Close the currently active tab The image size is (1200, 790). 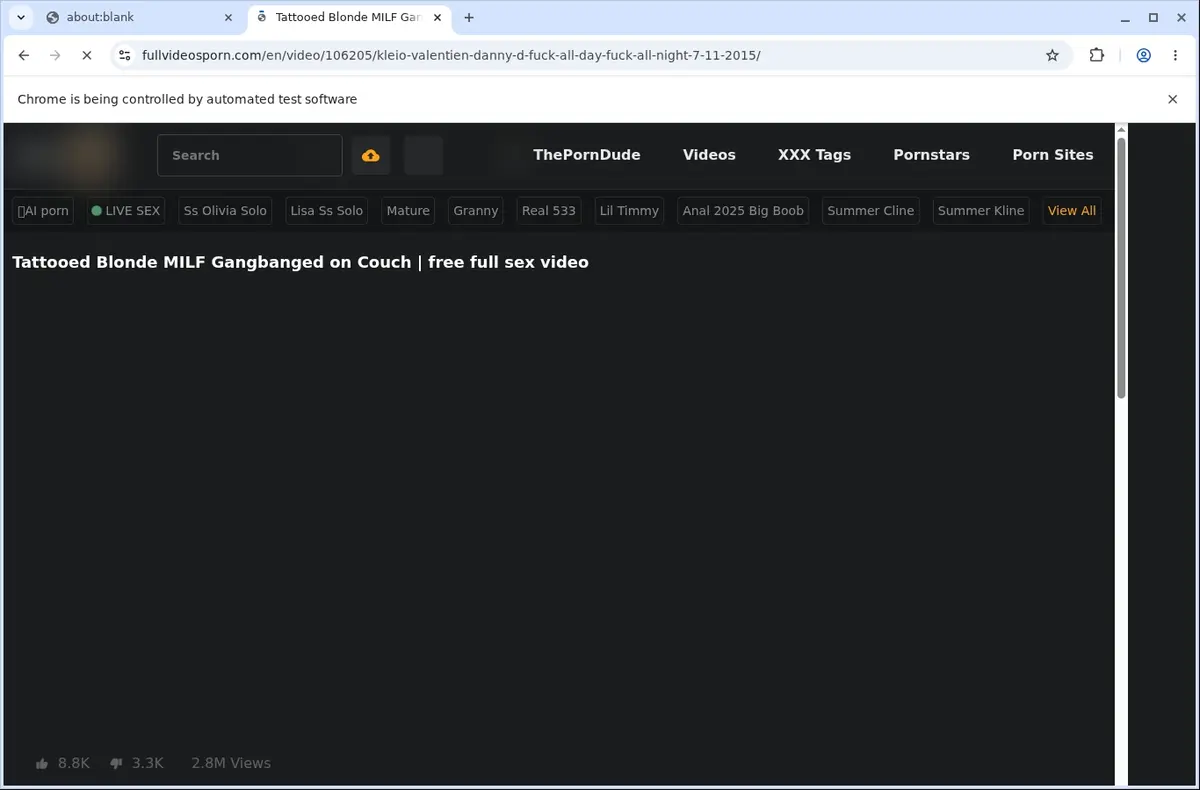(435, 17)
